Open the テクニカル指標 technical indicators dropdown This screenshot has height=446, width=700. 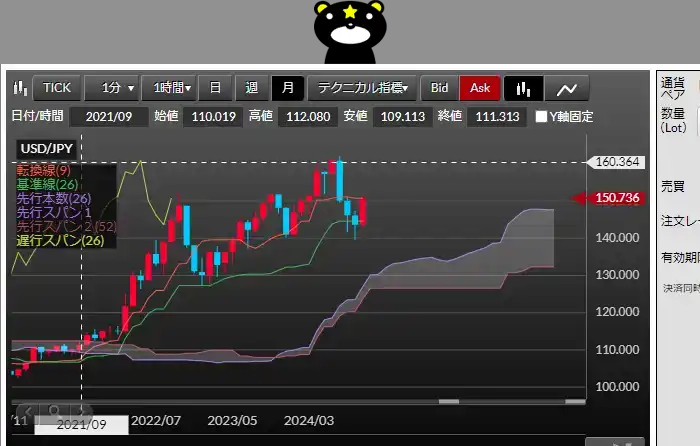[x=362, y=88]
